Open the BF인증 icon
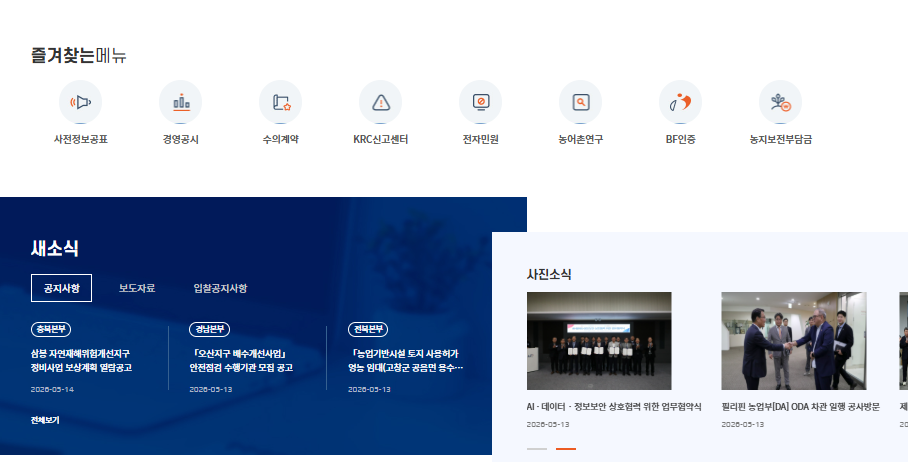Screen dimensions: 908x462 tap(680, 102)
